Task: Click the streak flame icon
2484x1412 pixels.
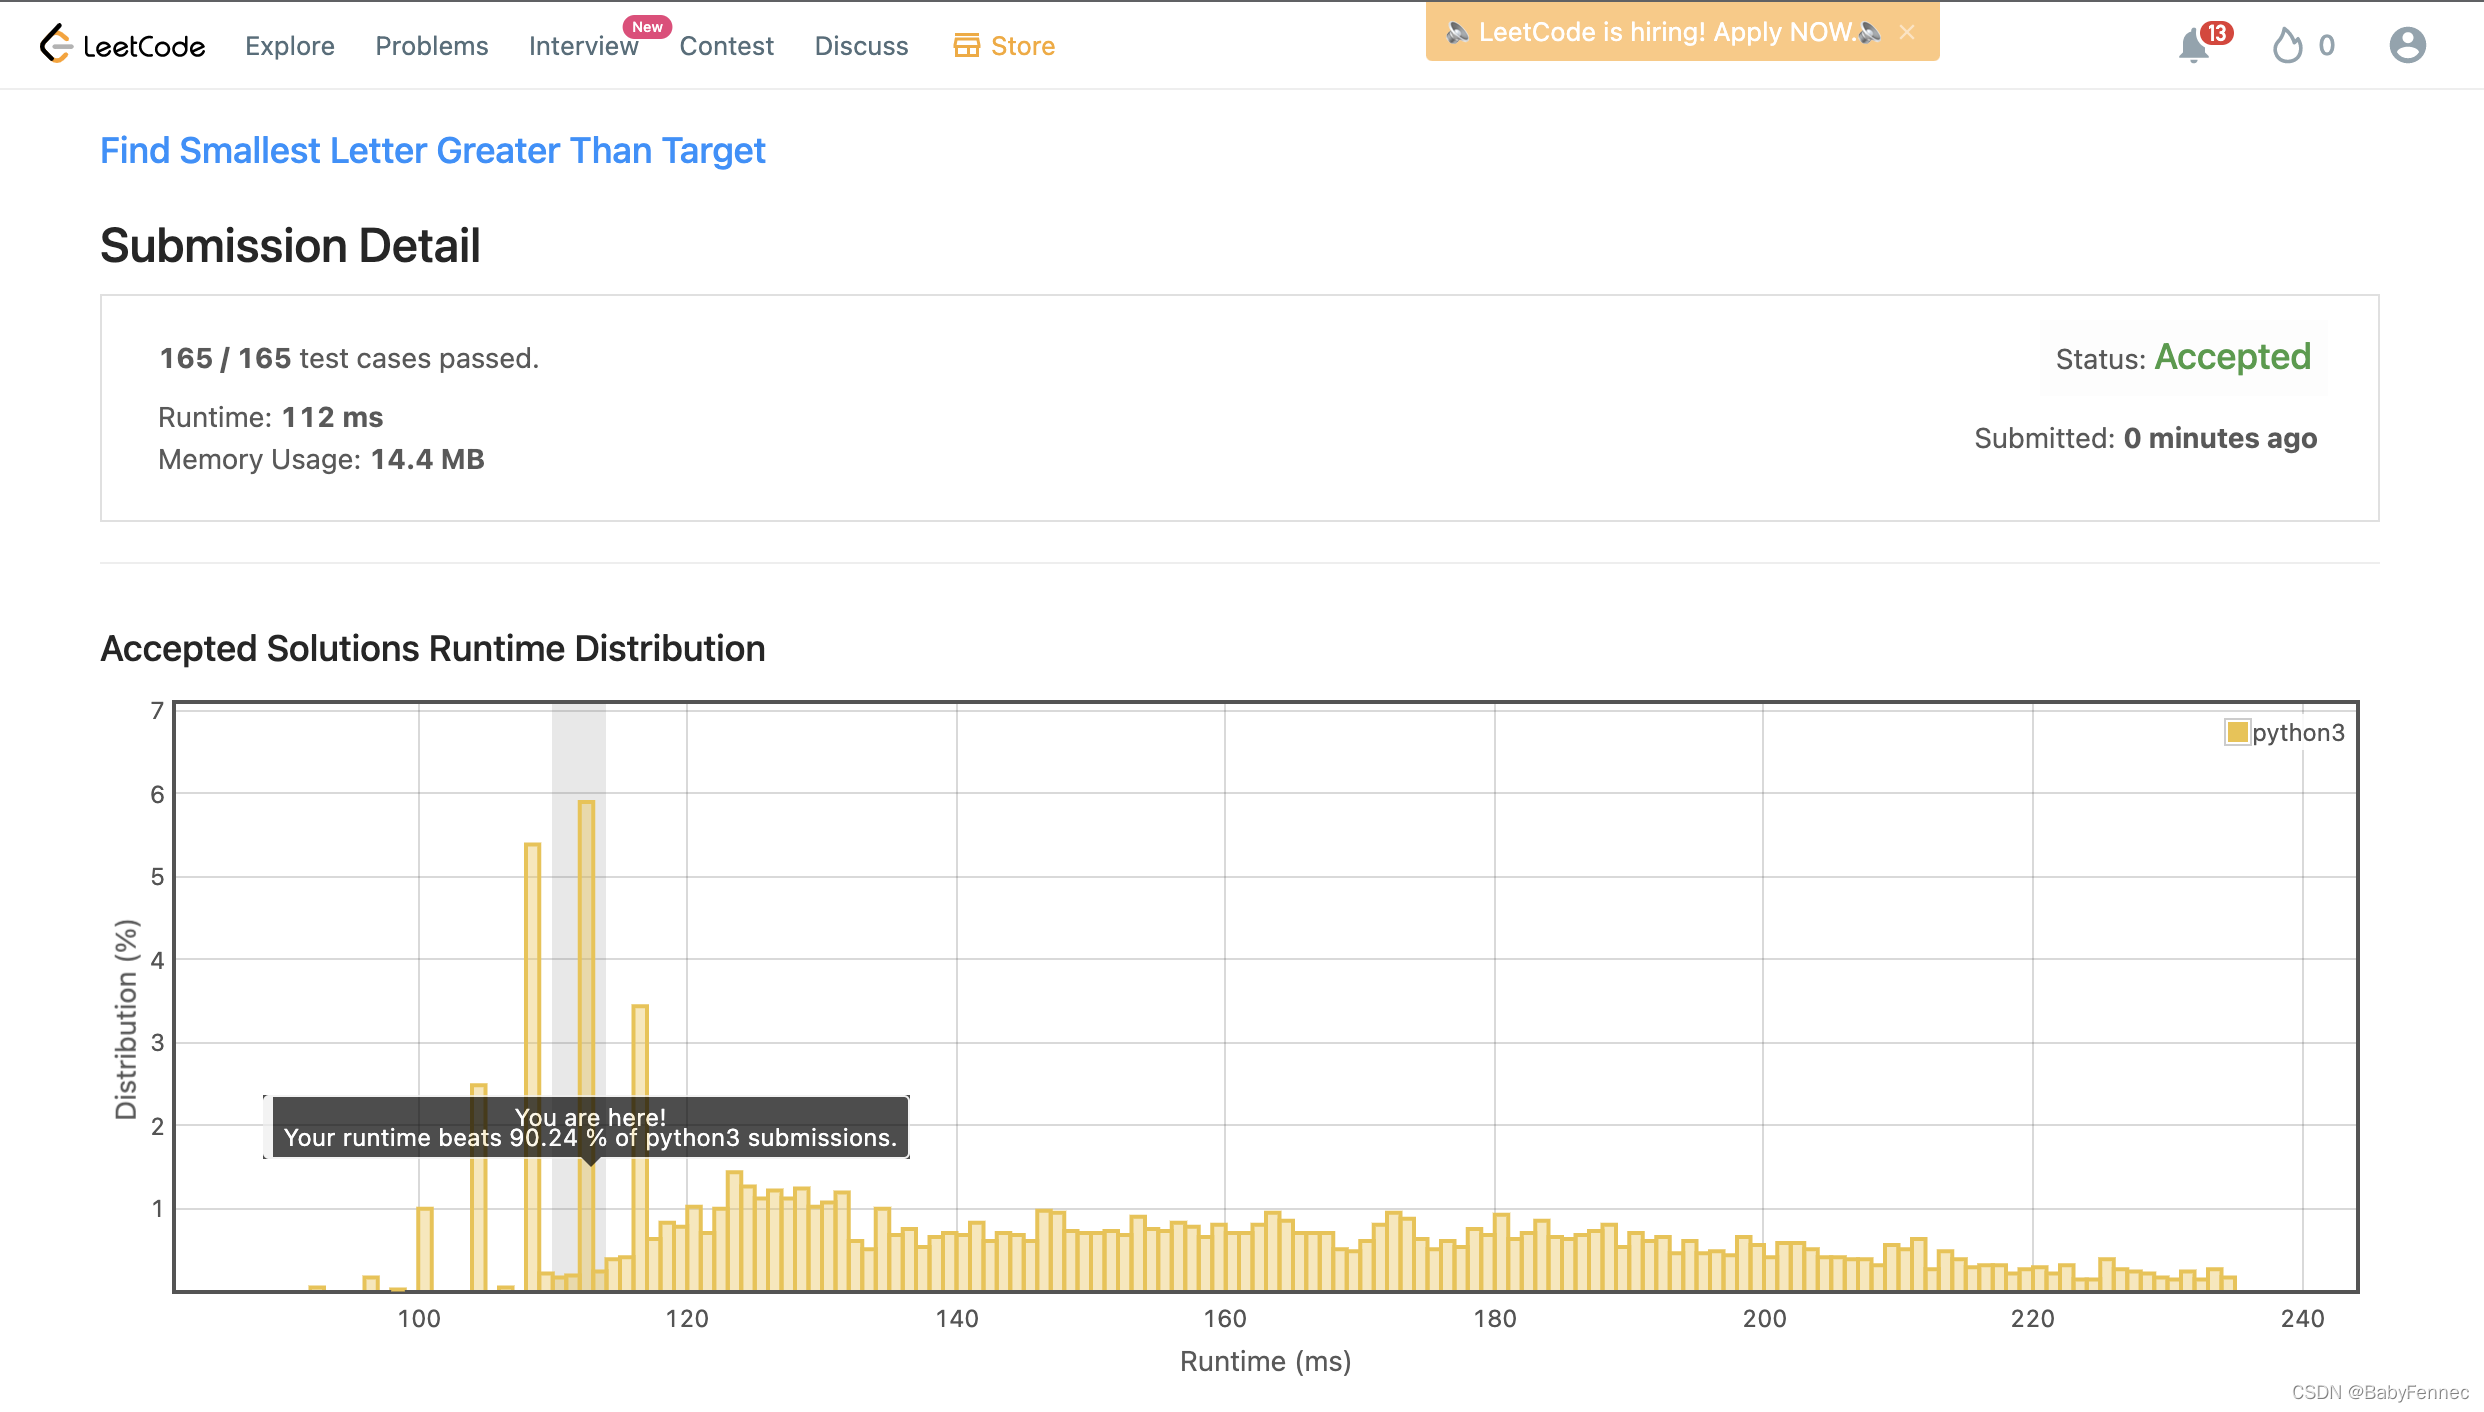Action: pos(2287,46)
